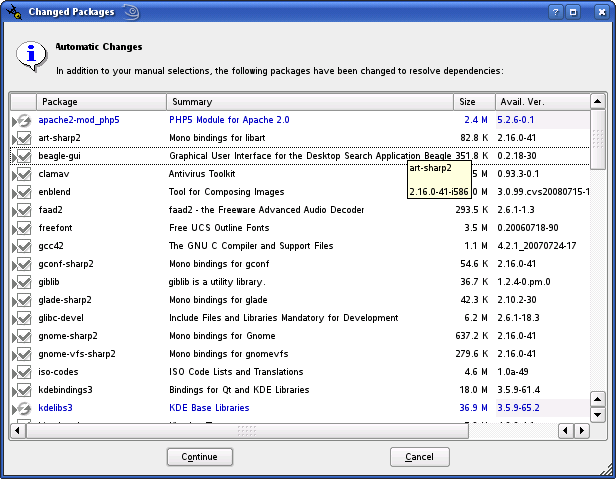Toggle the freefont package checkbox
The height and width of the screenshot is (479, 616).
point(24,228)
